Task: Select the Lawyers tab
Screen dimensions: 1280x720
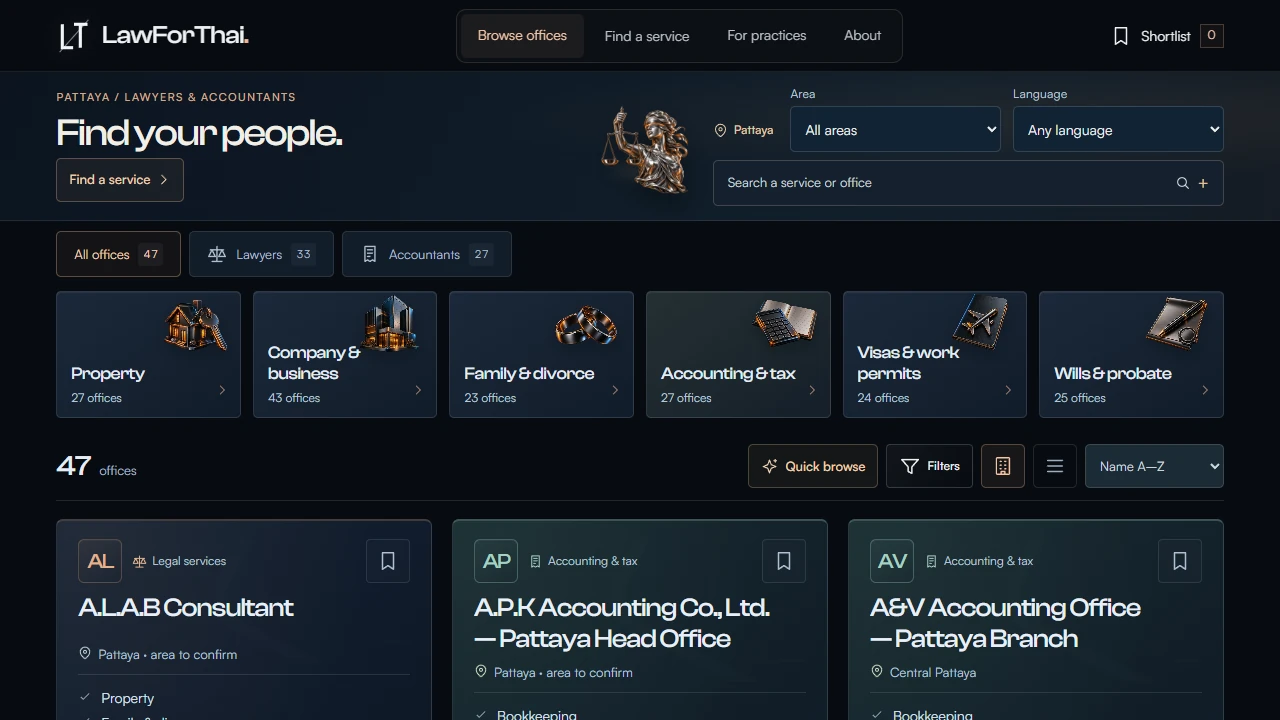Action: click(261, 254)
